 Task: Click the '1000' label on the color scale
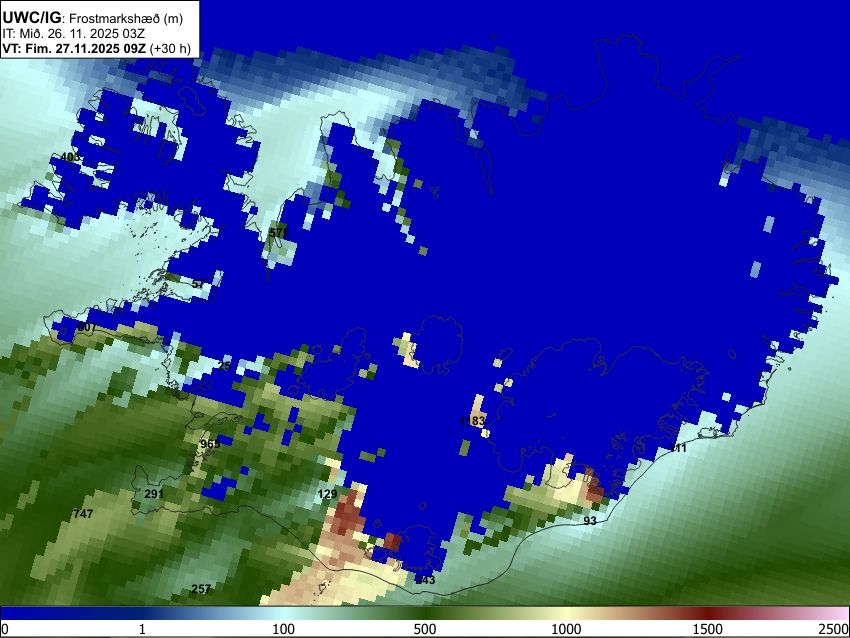566,629
